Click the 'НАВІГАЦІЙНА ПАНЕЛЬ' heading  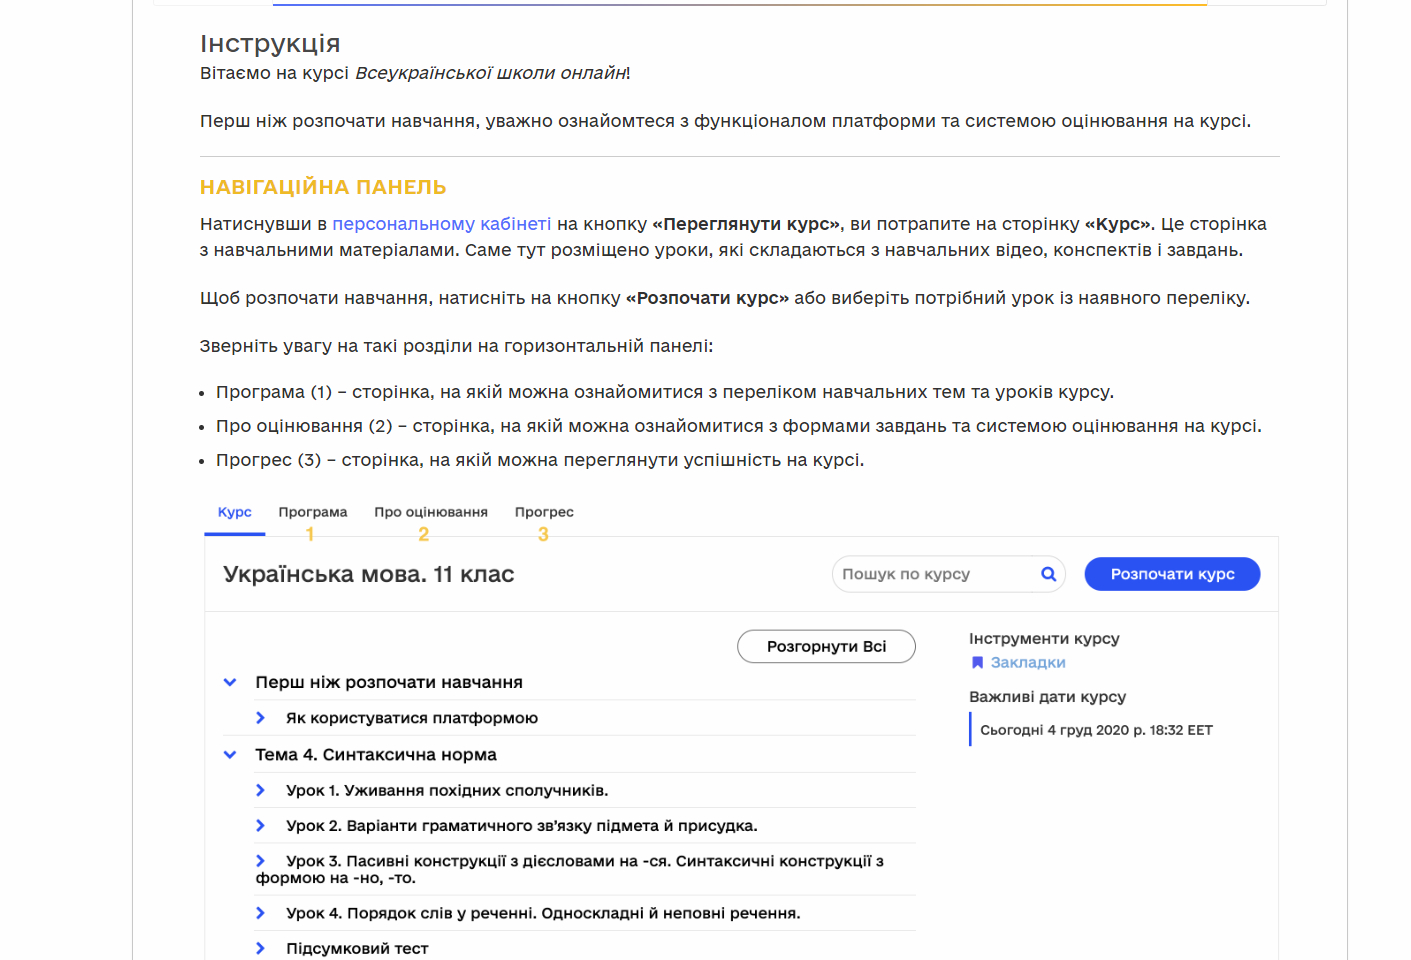[323, 187]
